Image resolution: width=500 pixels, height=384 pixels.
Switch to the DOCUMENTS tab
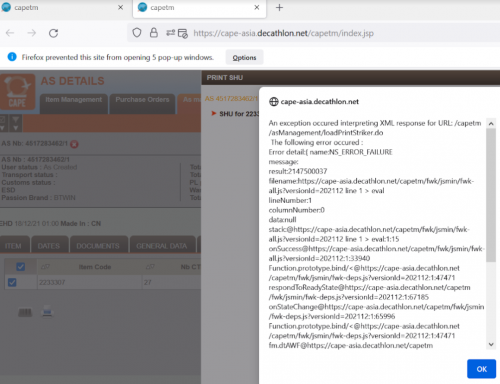98,246
